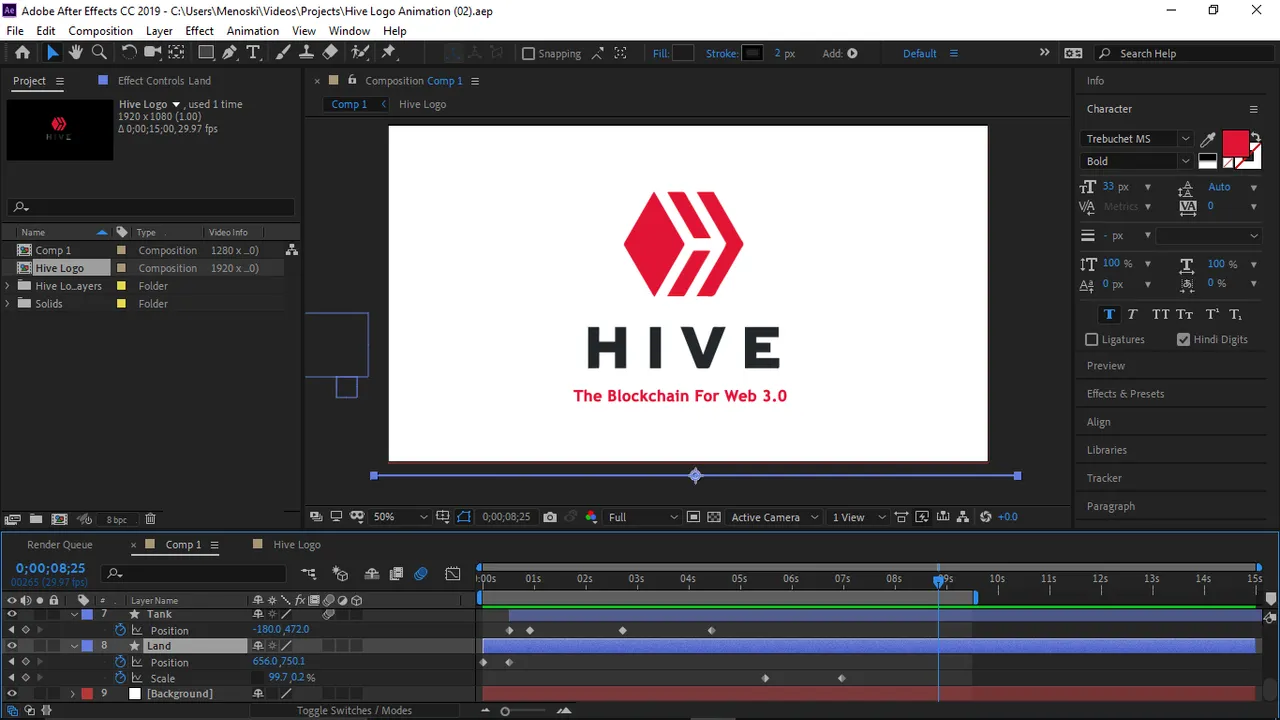Click the shape Fill color swatch
The width and height of the screenshot is (1280, 720).
pos(683,53)
